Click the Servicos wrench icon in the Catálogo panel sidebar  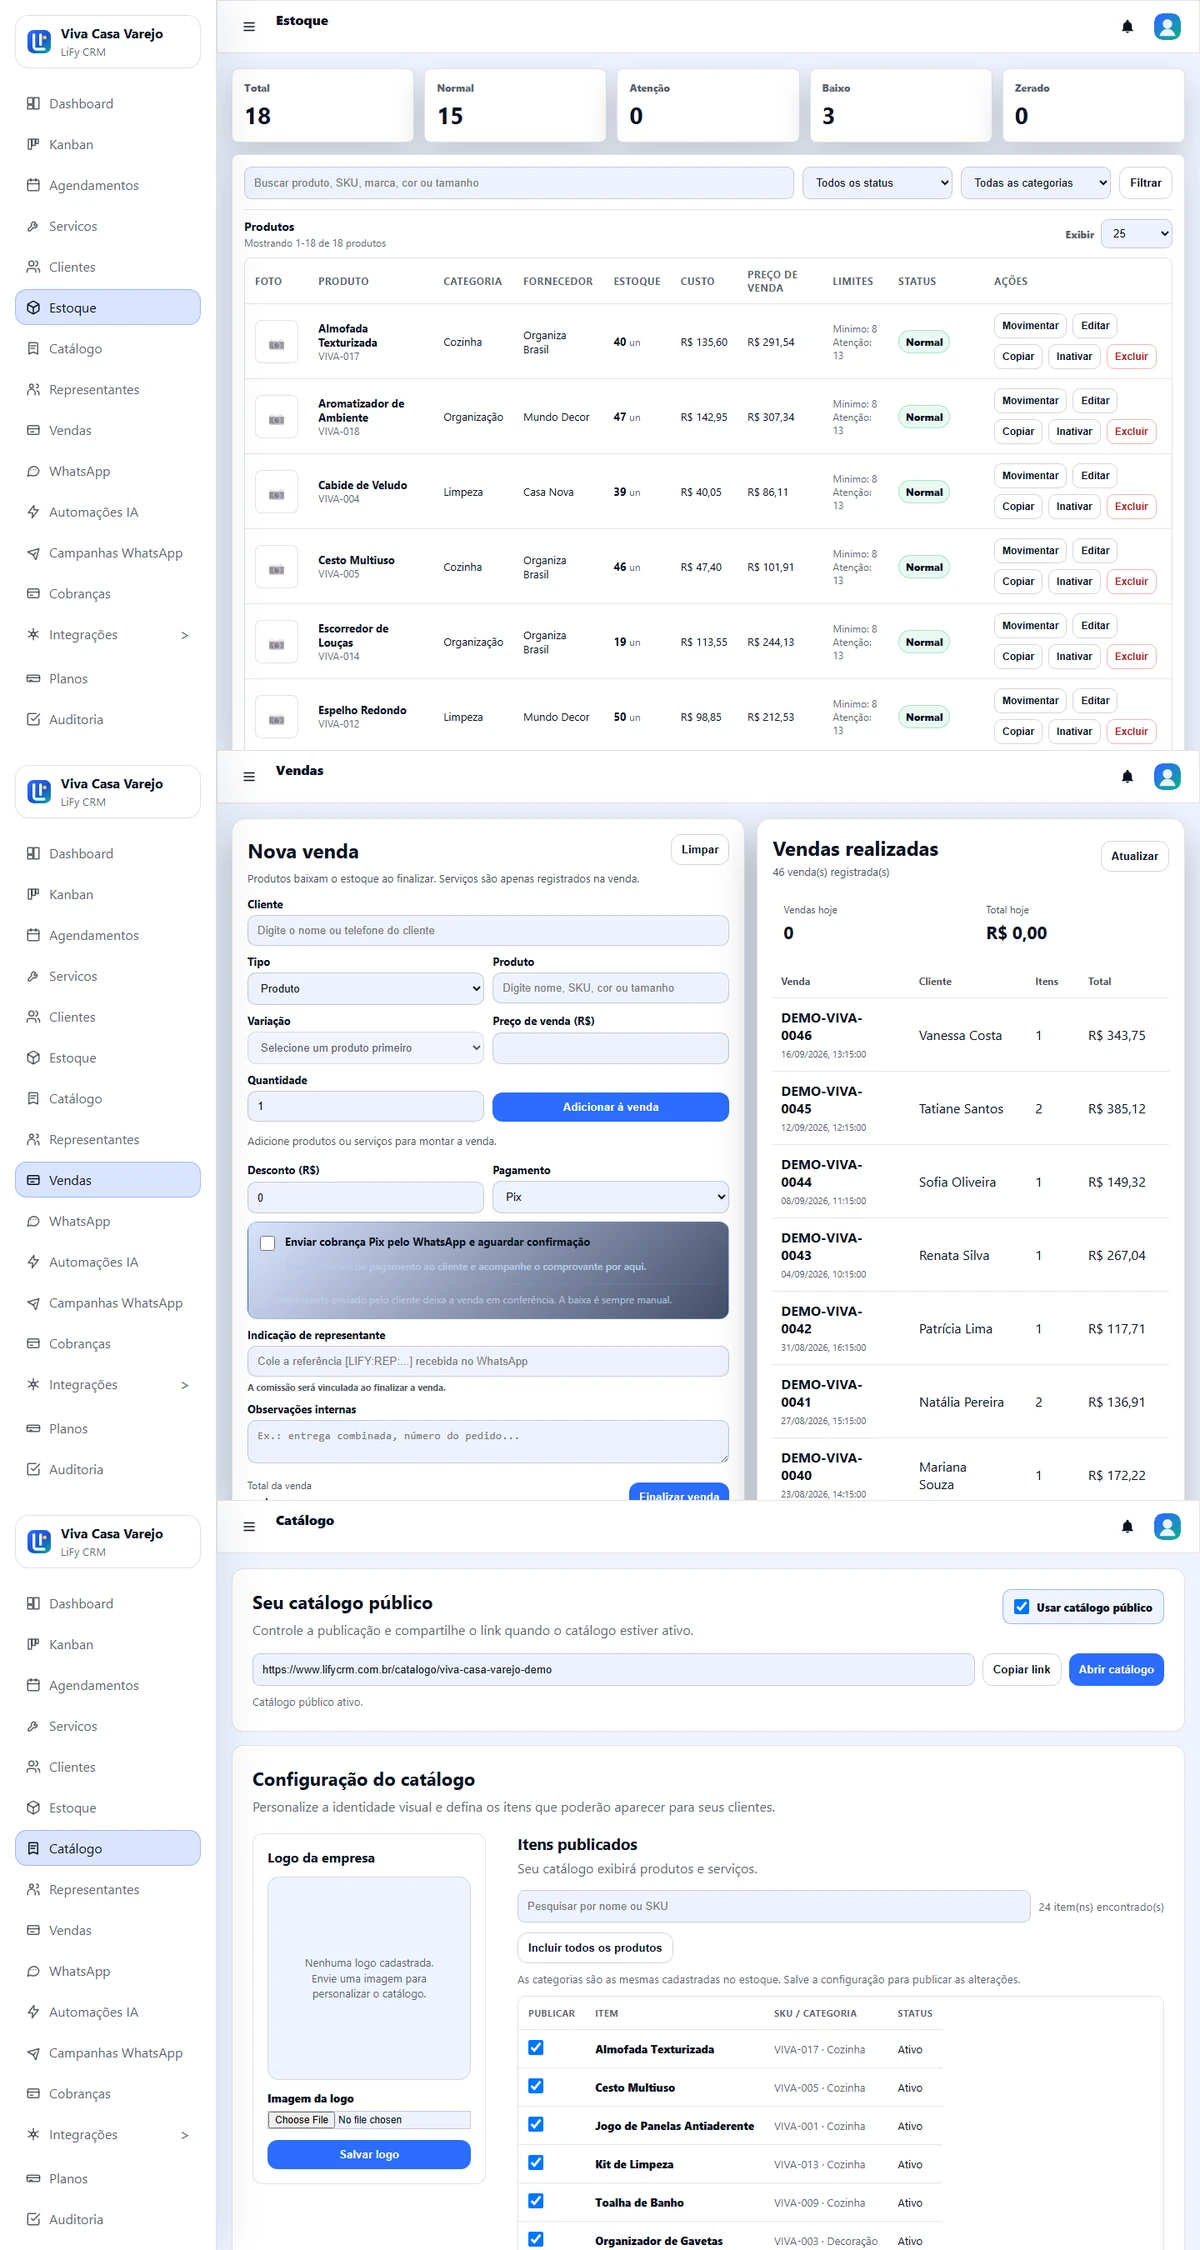pos(33,1727)
